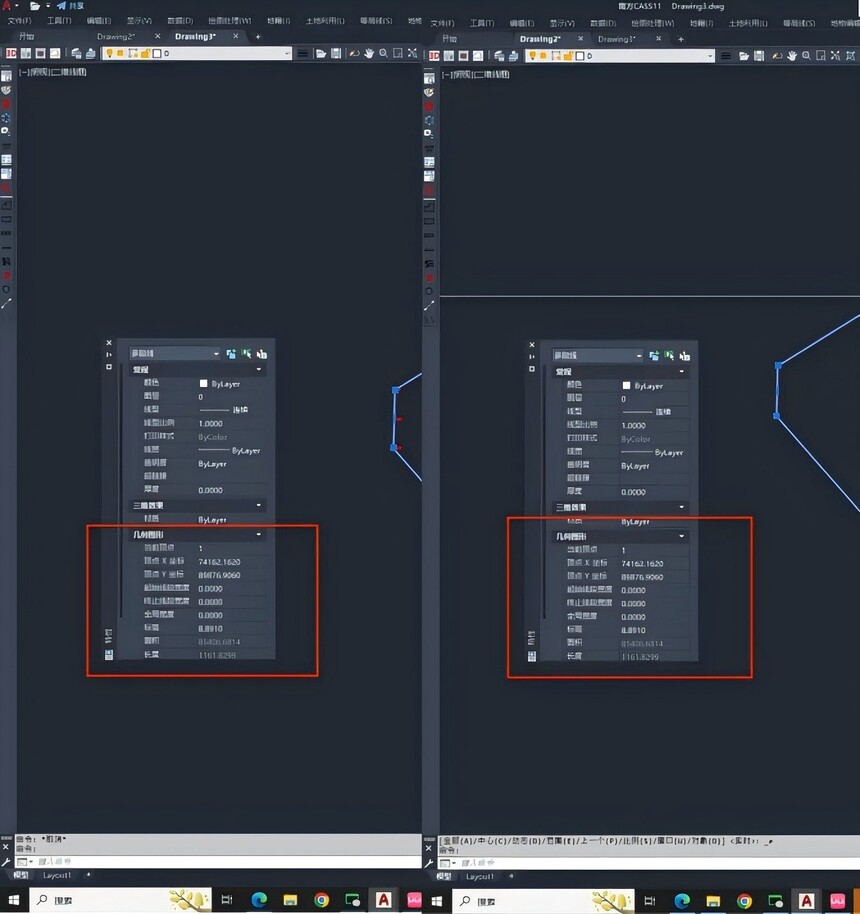Image resolution: width=860 pixels, height=914 pixels.
Task: Select the Pan hand tool in left window toolbar
Action: pos(368,54)
